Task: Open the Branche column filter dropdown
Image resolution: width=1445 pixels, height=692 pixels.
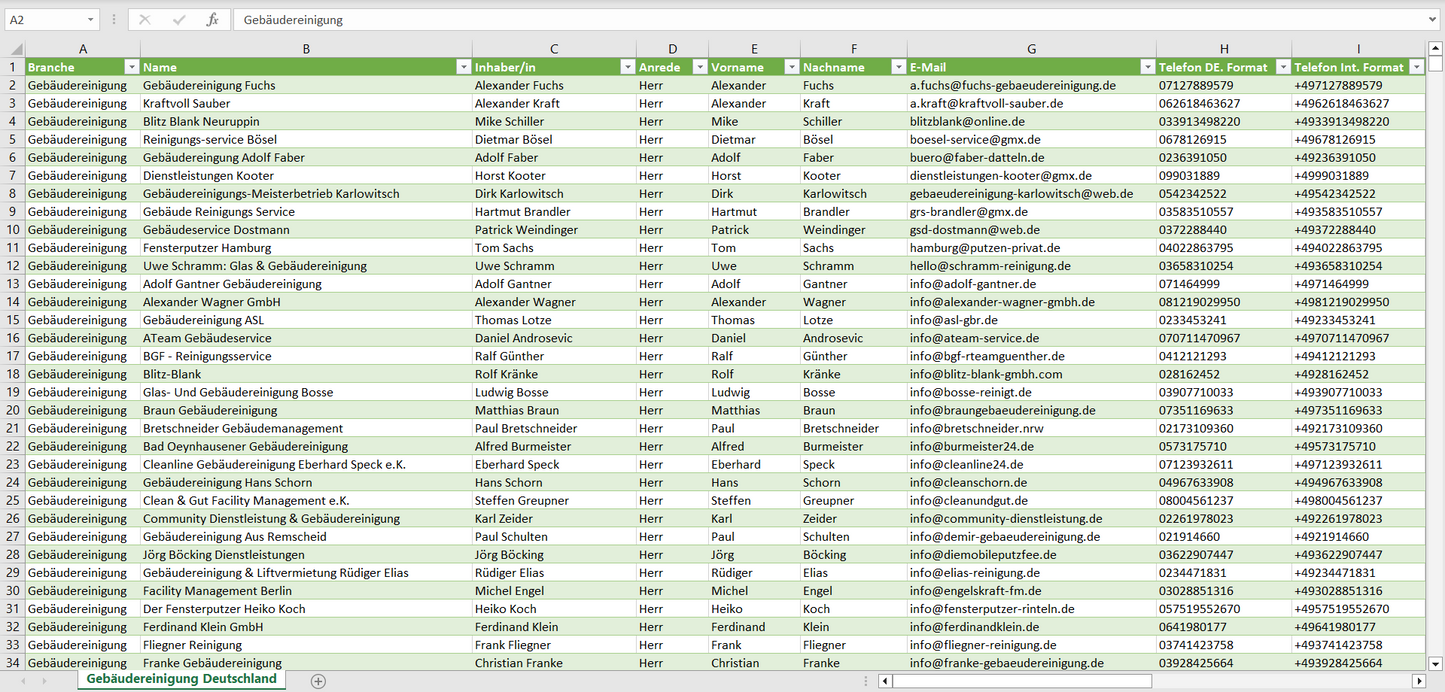Action: [130, 67]
